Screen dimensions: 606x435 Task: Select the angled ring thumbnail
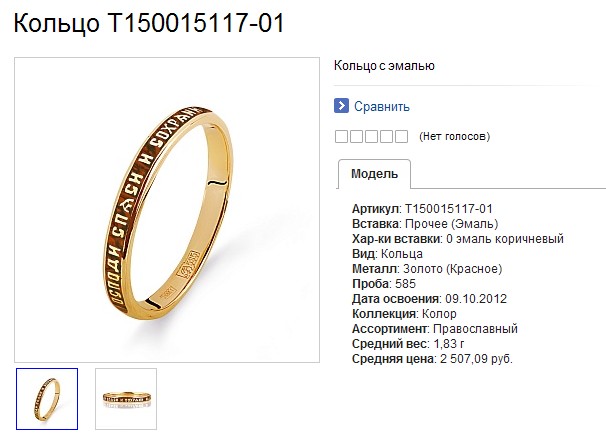(47, 399)
